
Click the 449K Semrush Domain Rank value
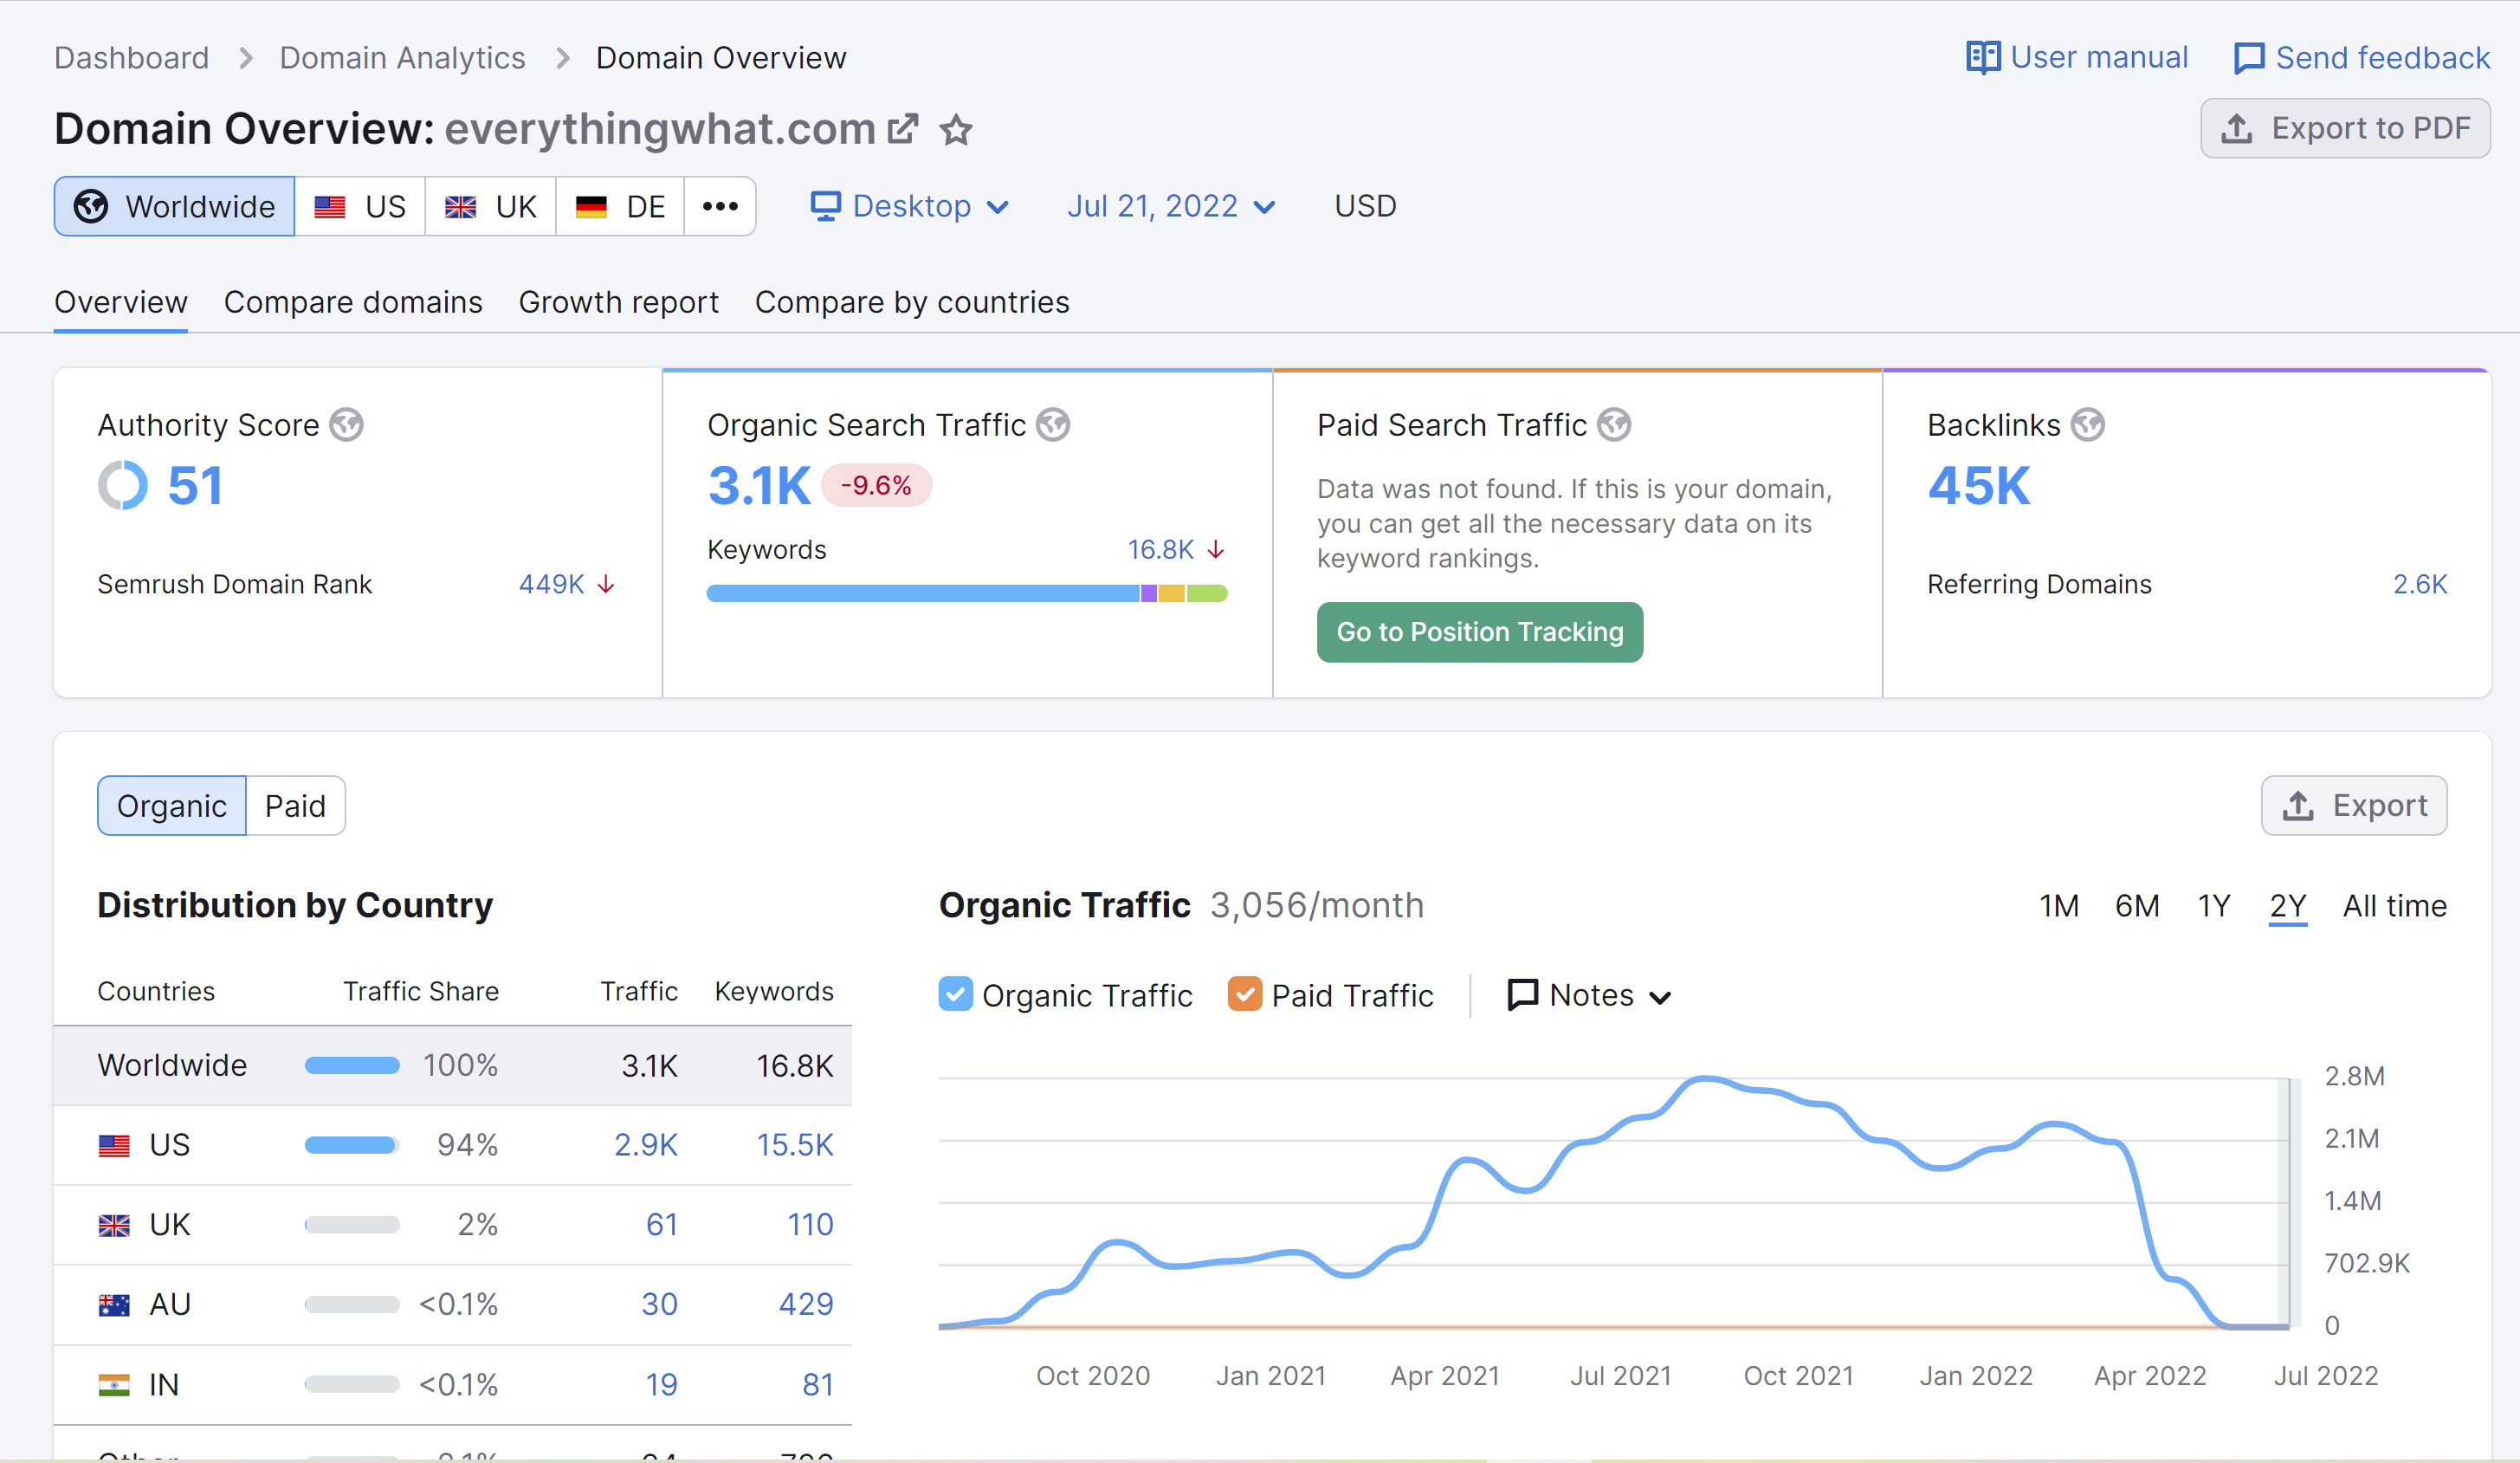coord(552,584)
